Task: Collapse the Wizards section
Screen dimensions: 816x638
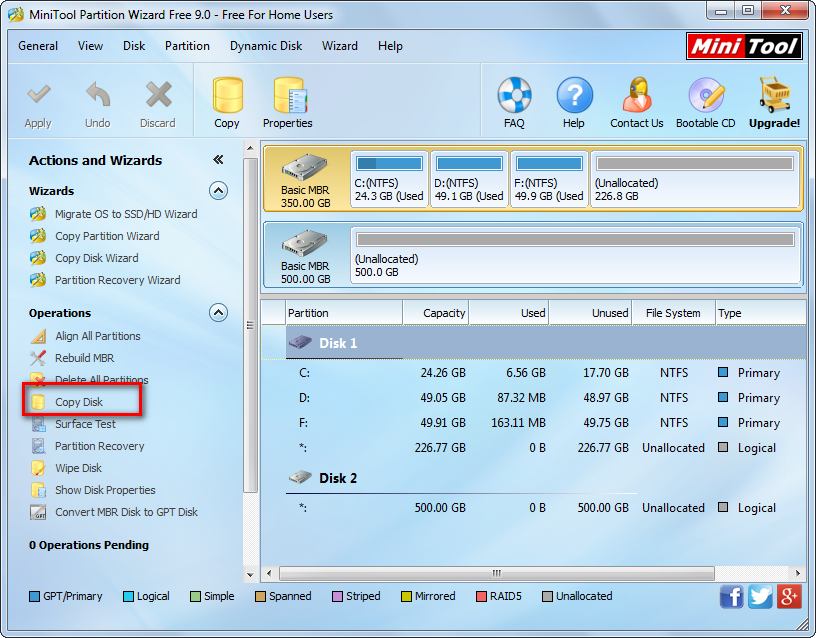Action: (219, 191)
